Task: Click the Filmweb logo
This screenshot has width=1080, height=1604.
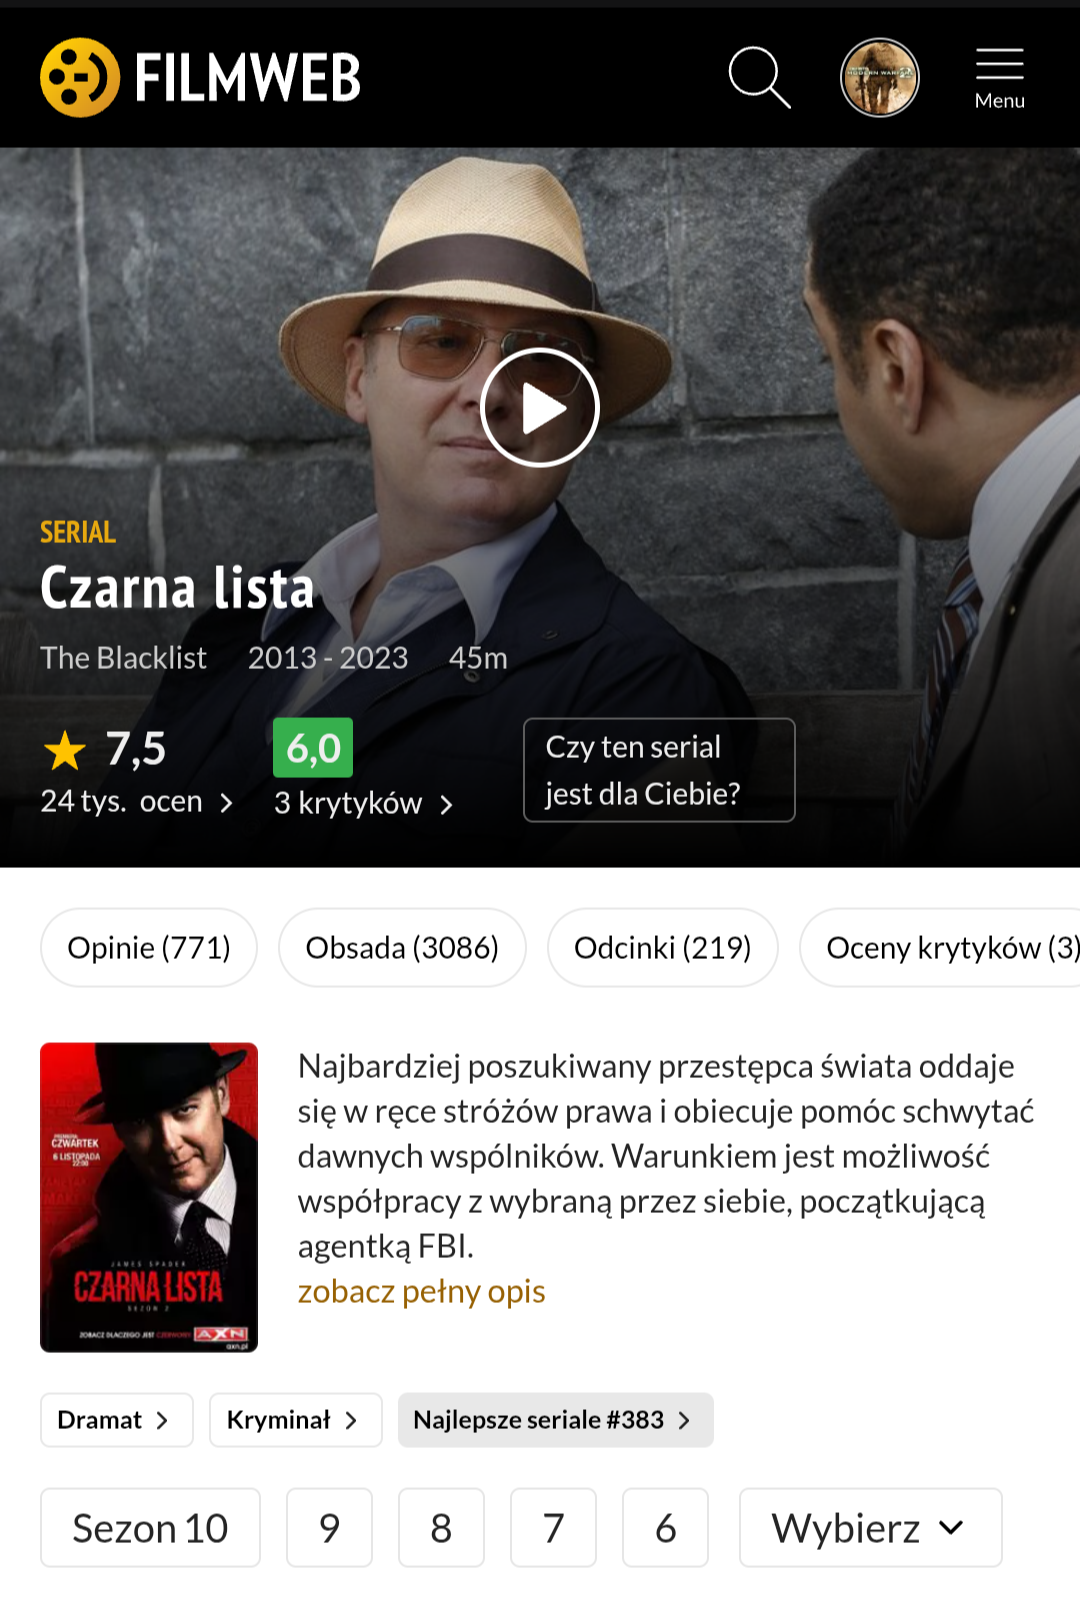Action: (x=200, y=77)
